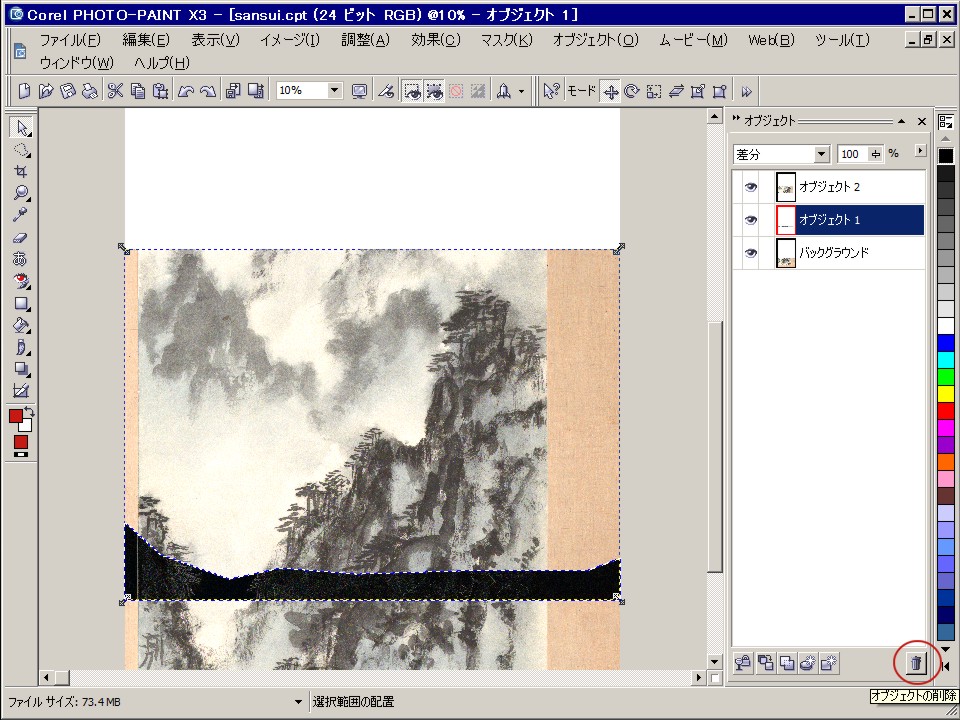Screen dimensions: 960x720
Task: Click the vertical scrollbar down arrow
Action: pos(714,661)
